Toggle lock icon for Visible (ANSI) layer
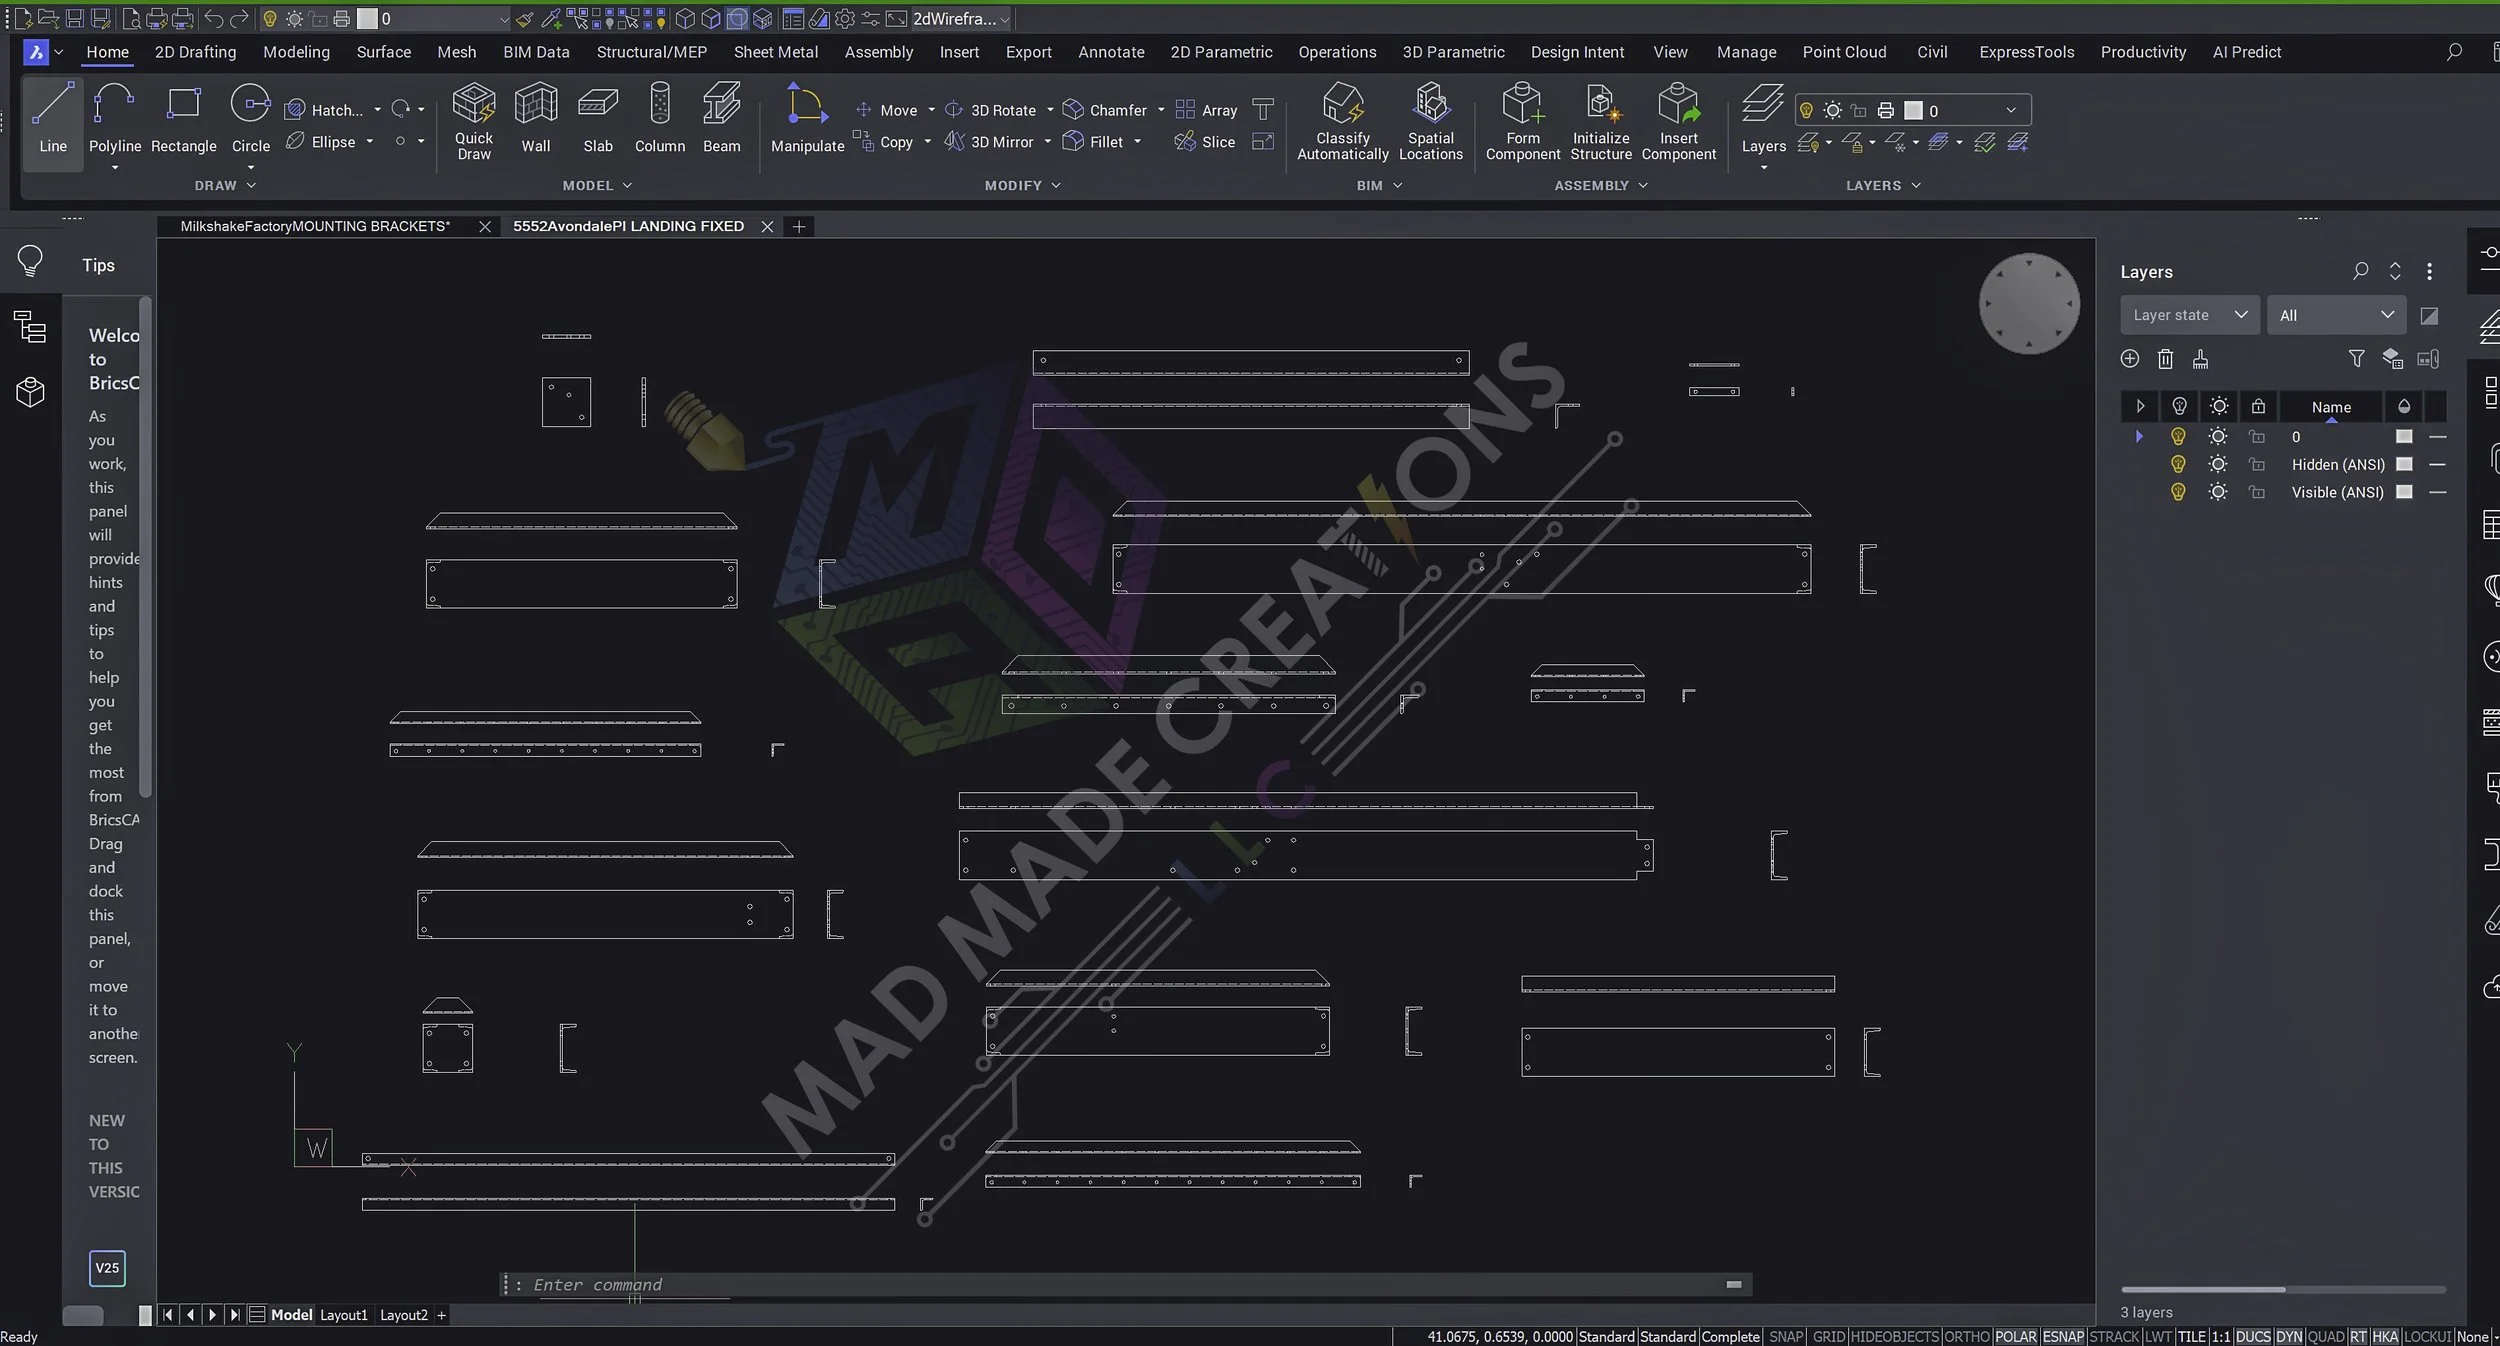The image size is (2500, 1346). [2257, 492]
